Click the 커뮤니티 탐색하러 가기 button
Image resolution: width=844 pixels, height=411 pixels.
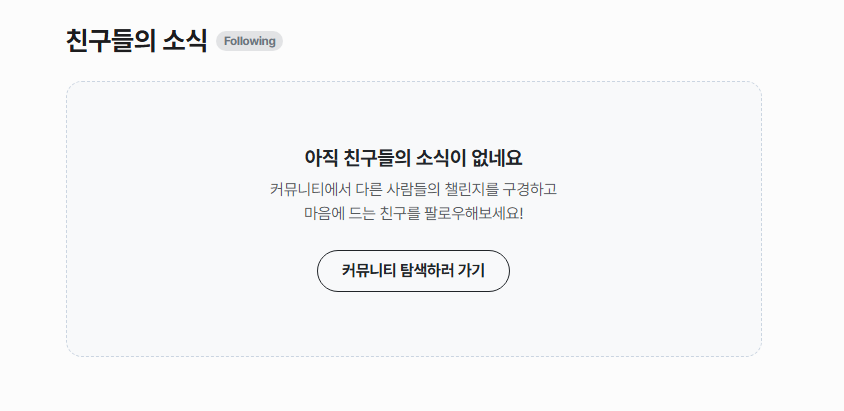click(x=413, y=271)
